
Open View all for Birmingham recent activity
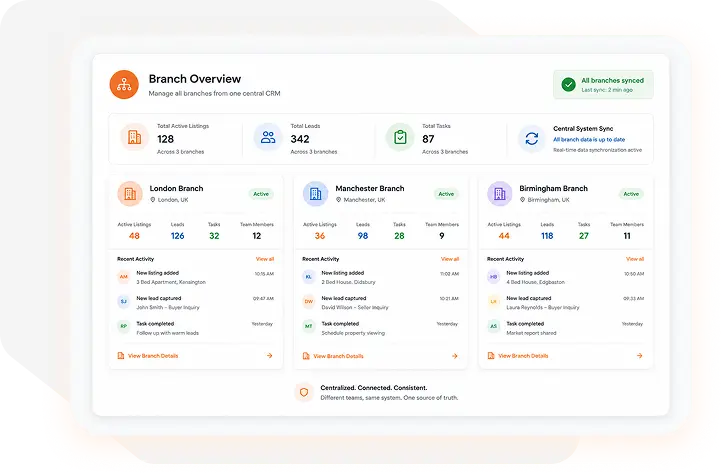[x=635, y=259]
